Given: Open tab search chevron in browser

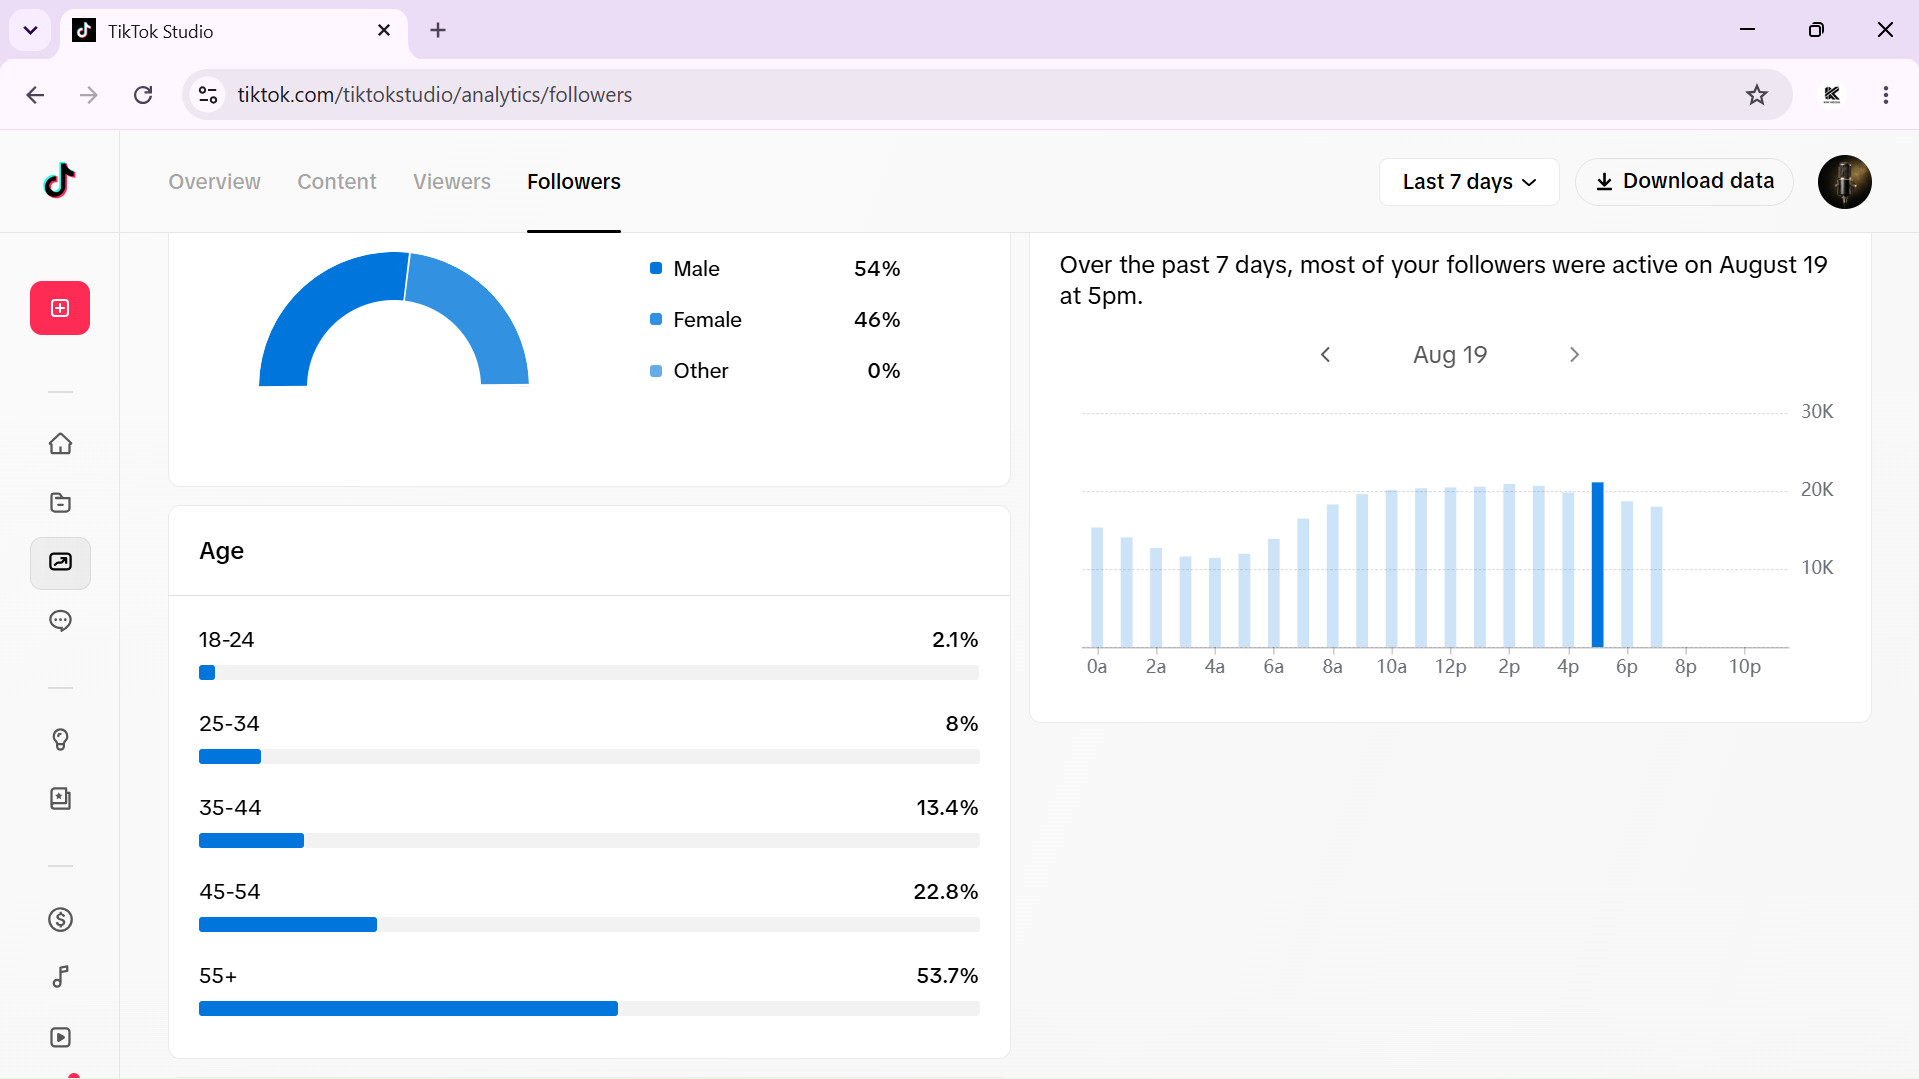Looking at the screenshot, I should pos(30,30).
